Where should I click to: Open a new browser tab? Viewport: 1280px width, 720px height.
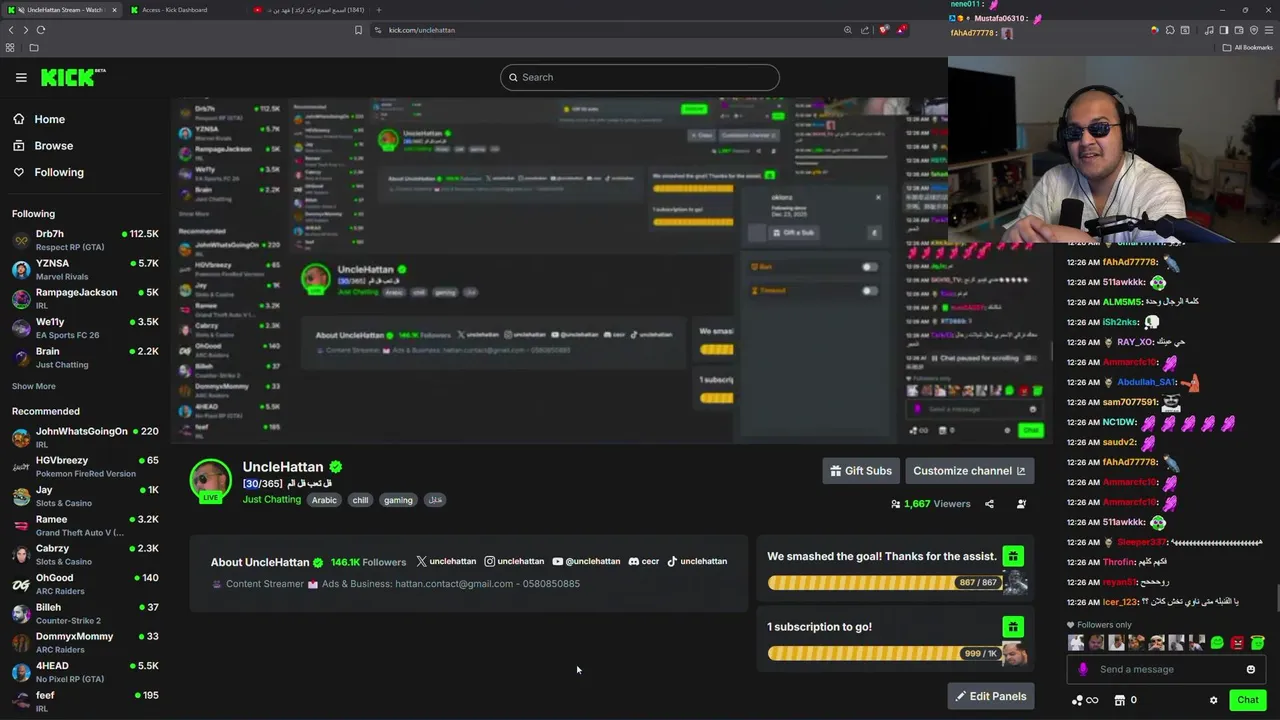pyautogui.click(x=378, y=10)
